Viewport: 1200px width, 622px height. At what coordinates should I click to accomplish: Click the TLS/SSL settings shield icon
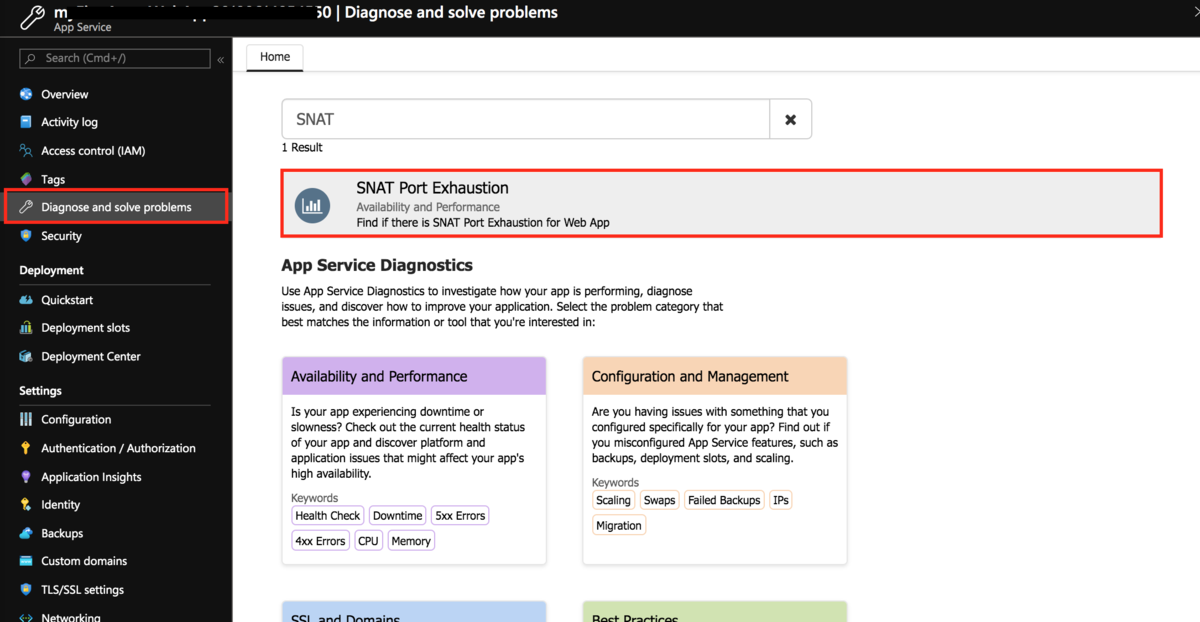click(x=27, y=590)
